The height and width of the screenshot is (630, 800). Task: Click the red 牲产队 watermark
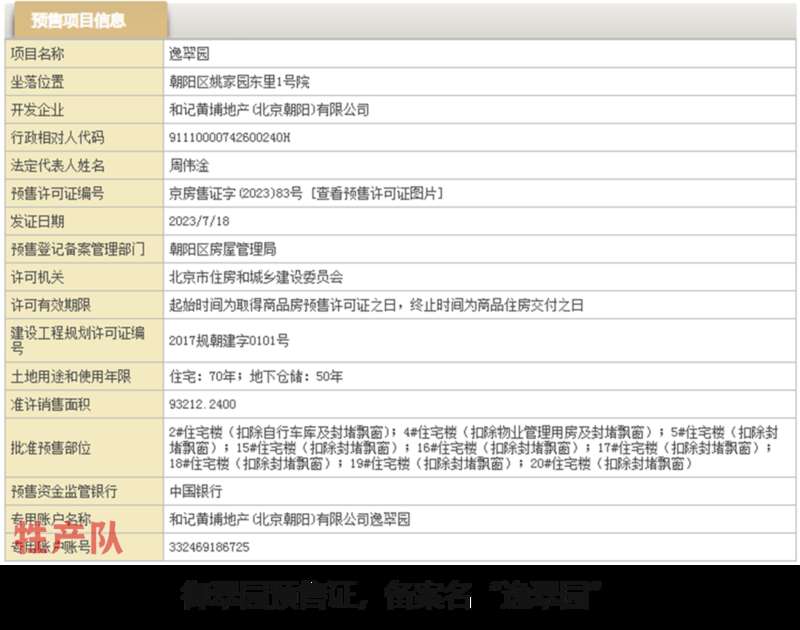point(68,539)
